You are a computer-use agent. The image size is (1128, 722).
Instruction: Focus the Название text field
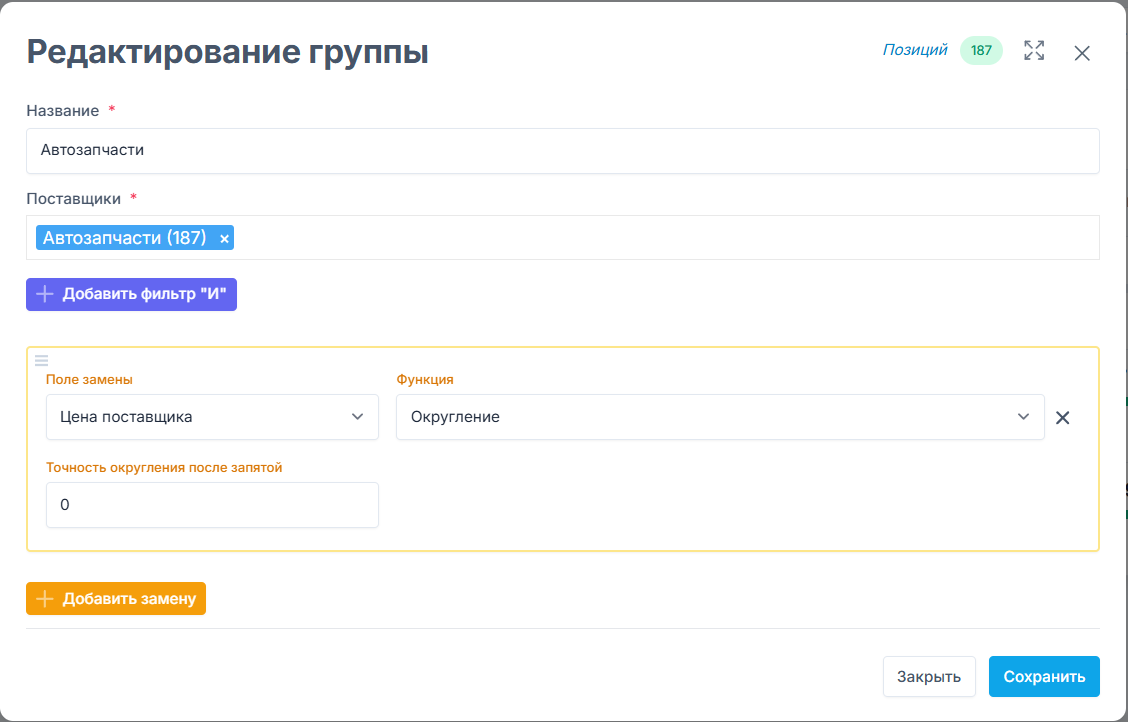point(562,150)
